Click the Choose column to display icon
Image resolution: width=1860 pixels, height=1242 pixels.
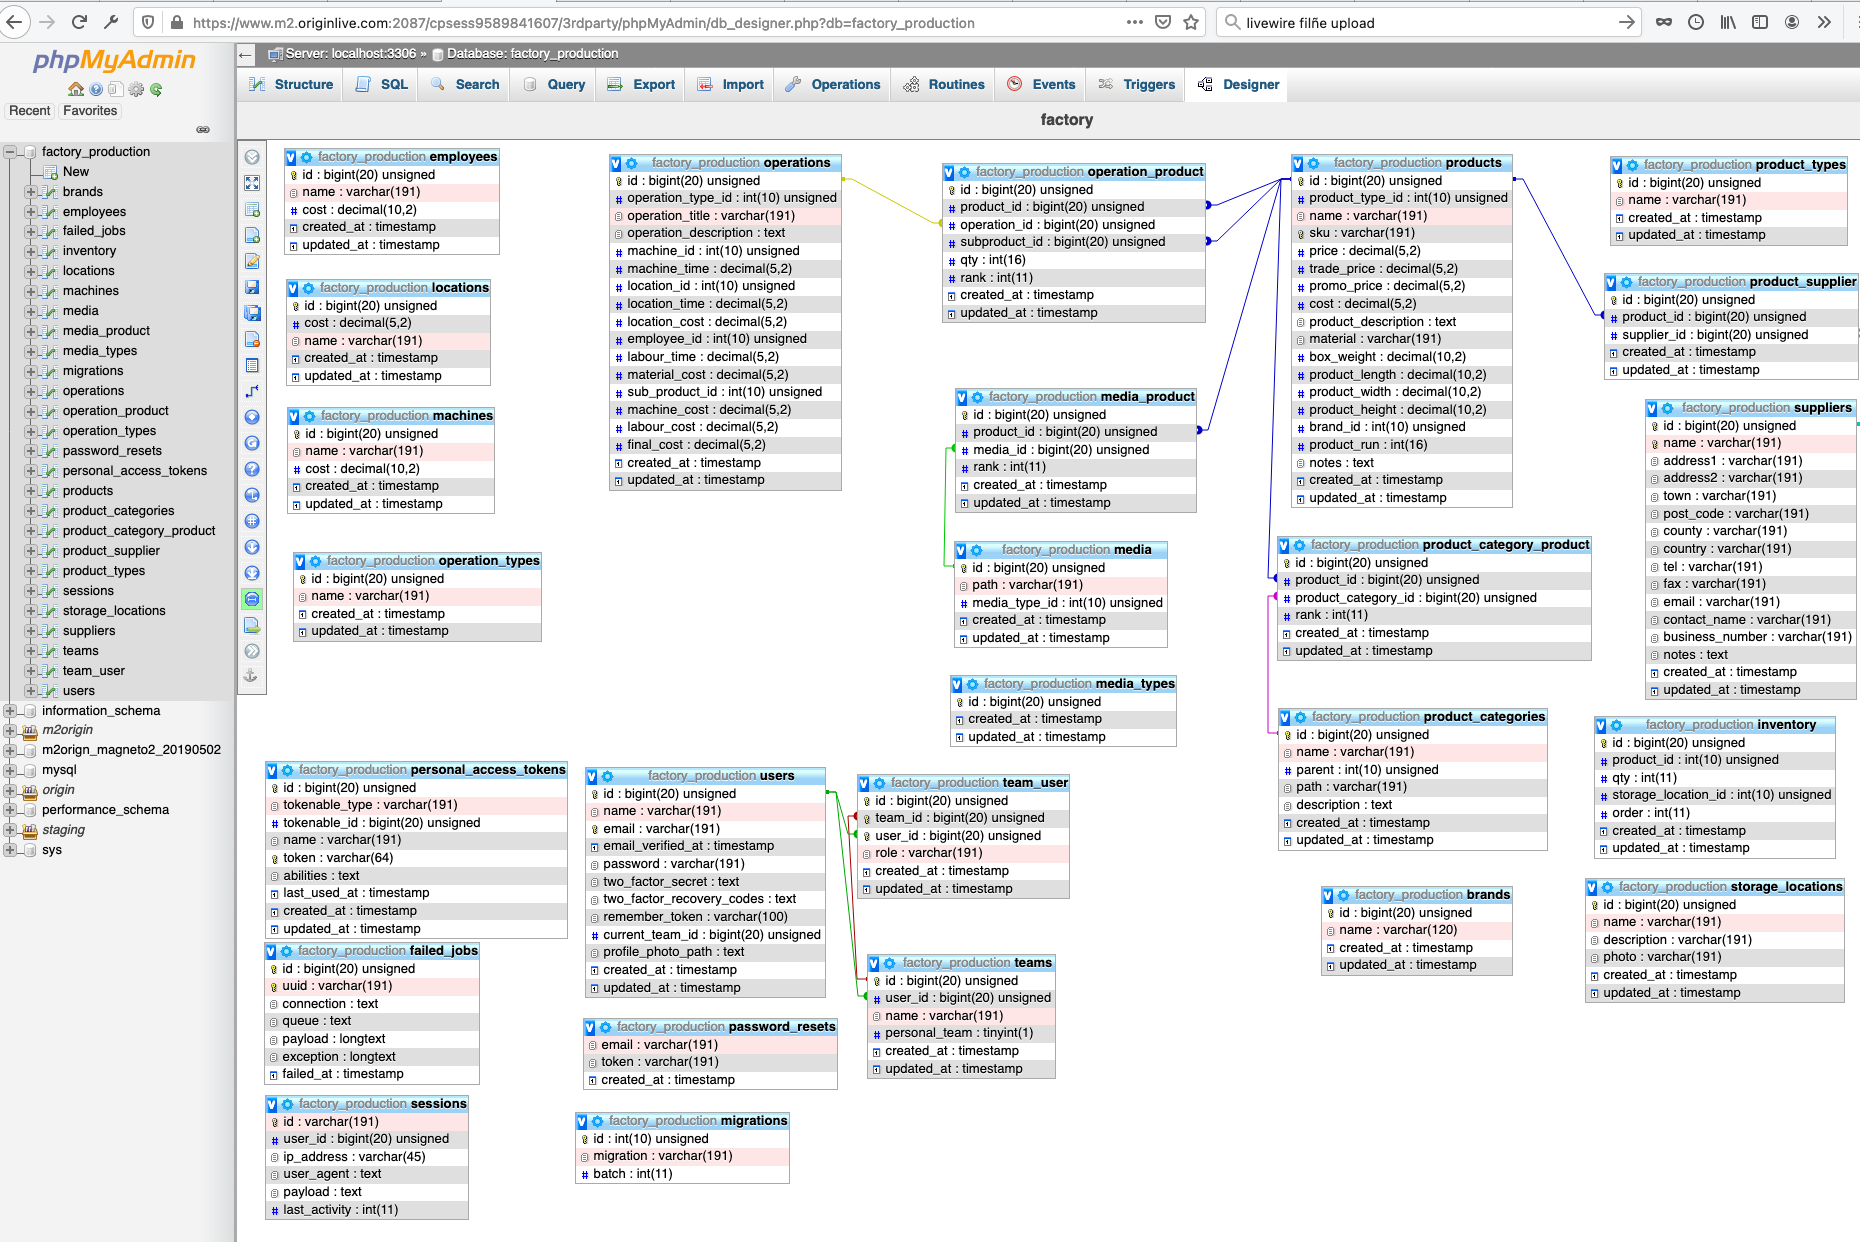tap(252, 417)
